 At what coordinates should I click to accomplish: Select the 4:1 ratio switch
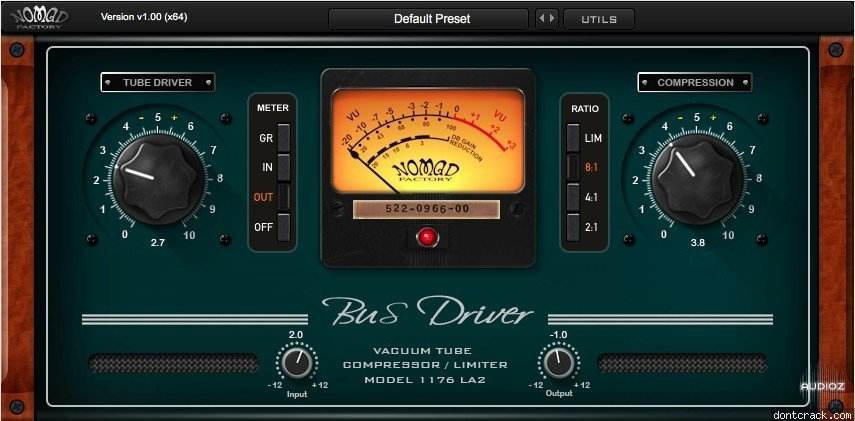pos(573,197)
